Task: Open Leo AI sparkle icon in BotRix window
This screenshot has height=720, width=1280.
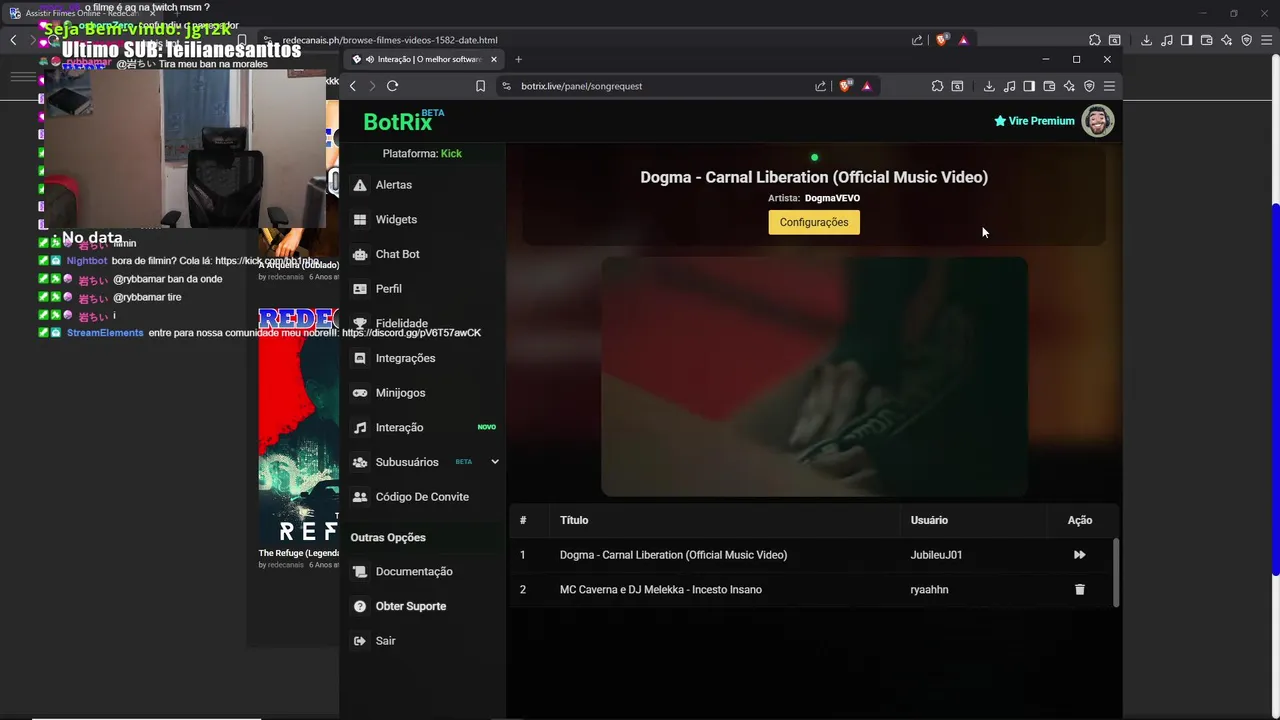Action: pyautogui.click(x=1069, y=86)
